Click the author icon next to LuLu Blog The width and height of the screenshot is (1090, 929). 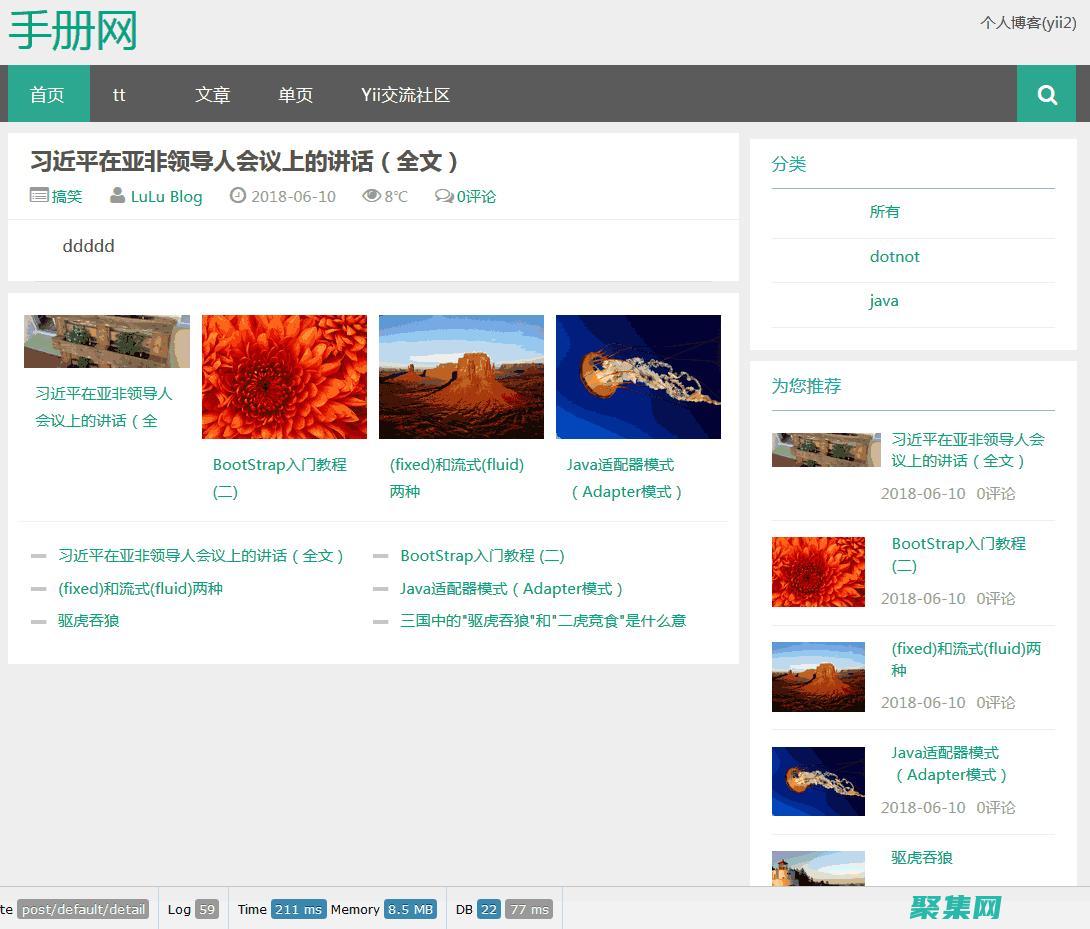117,195
